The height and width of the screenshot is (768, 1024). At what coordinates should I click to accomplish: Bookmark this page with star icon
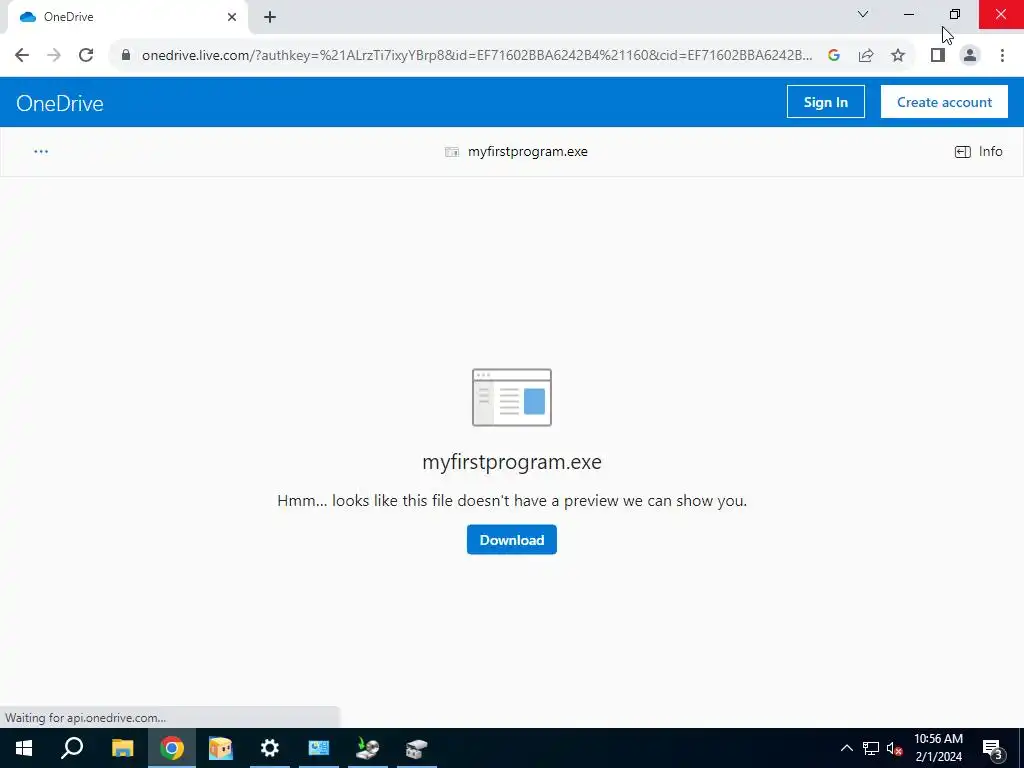[x=898, y=56]
